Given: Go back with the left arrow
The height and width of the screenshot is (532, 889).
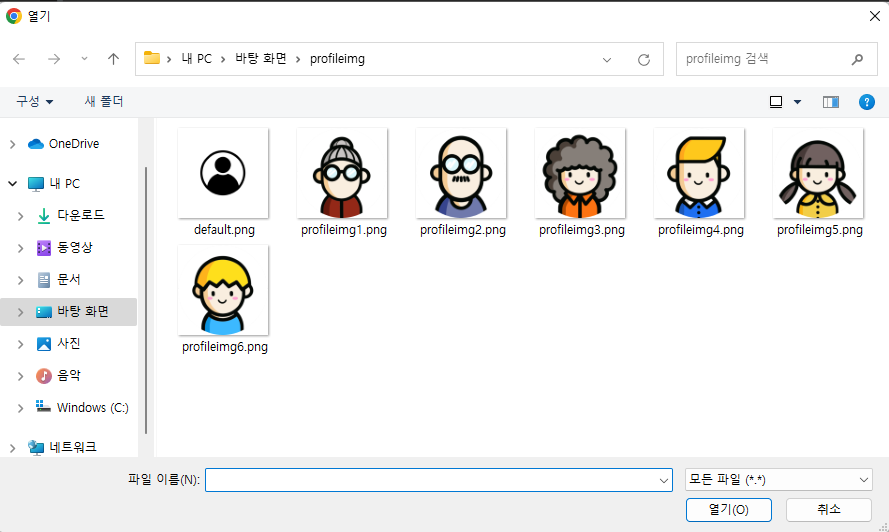Looking at the screenshot, I should click(x=19, y=59).
